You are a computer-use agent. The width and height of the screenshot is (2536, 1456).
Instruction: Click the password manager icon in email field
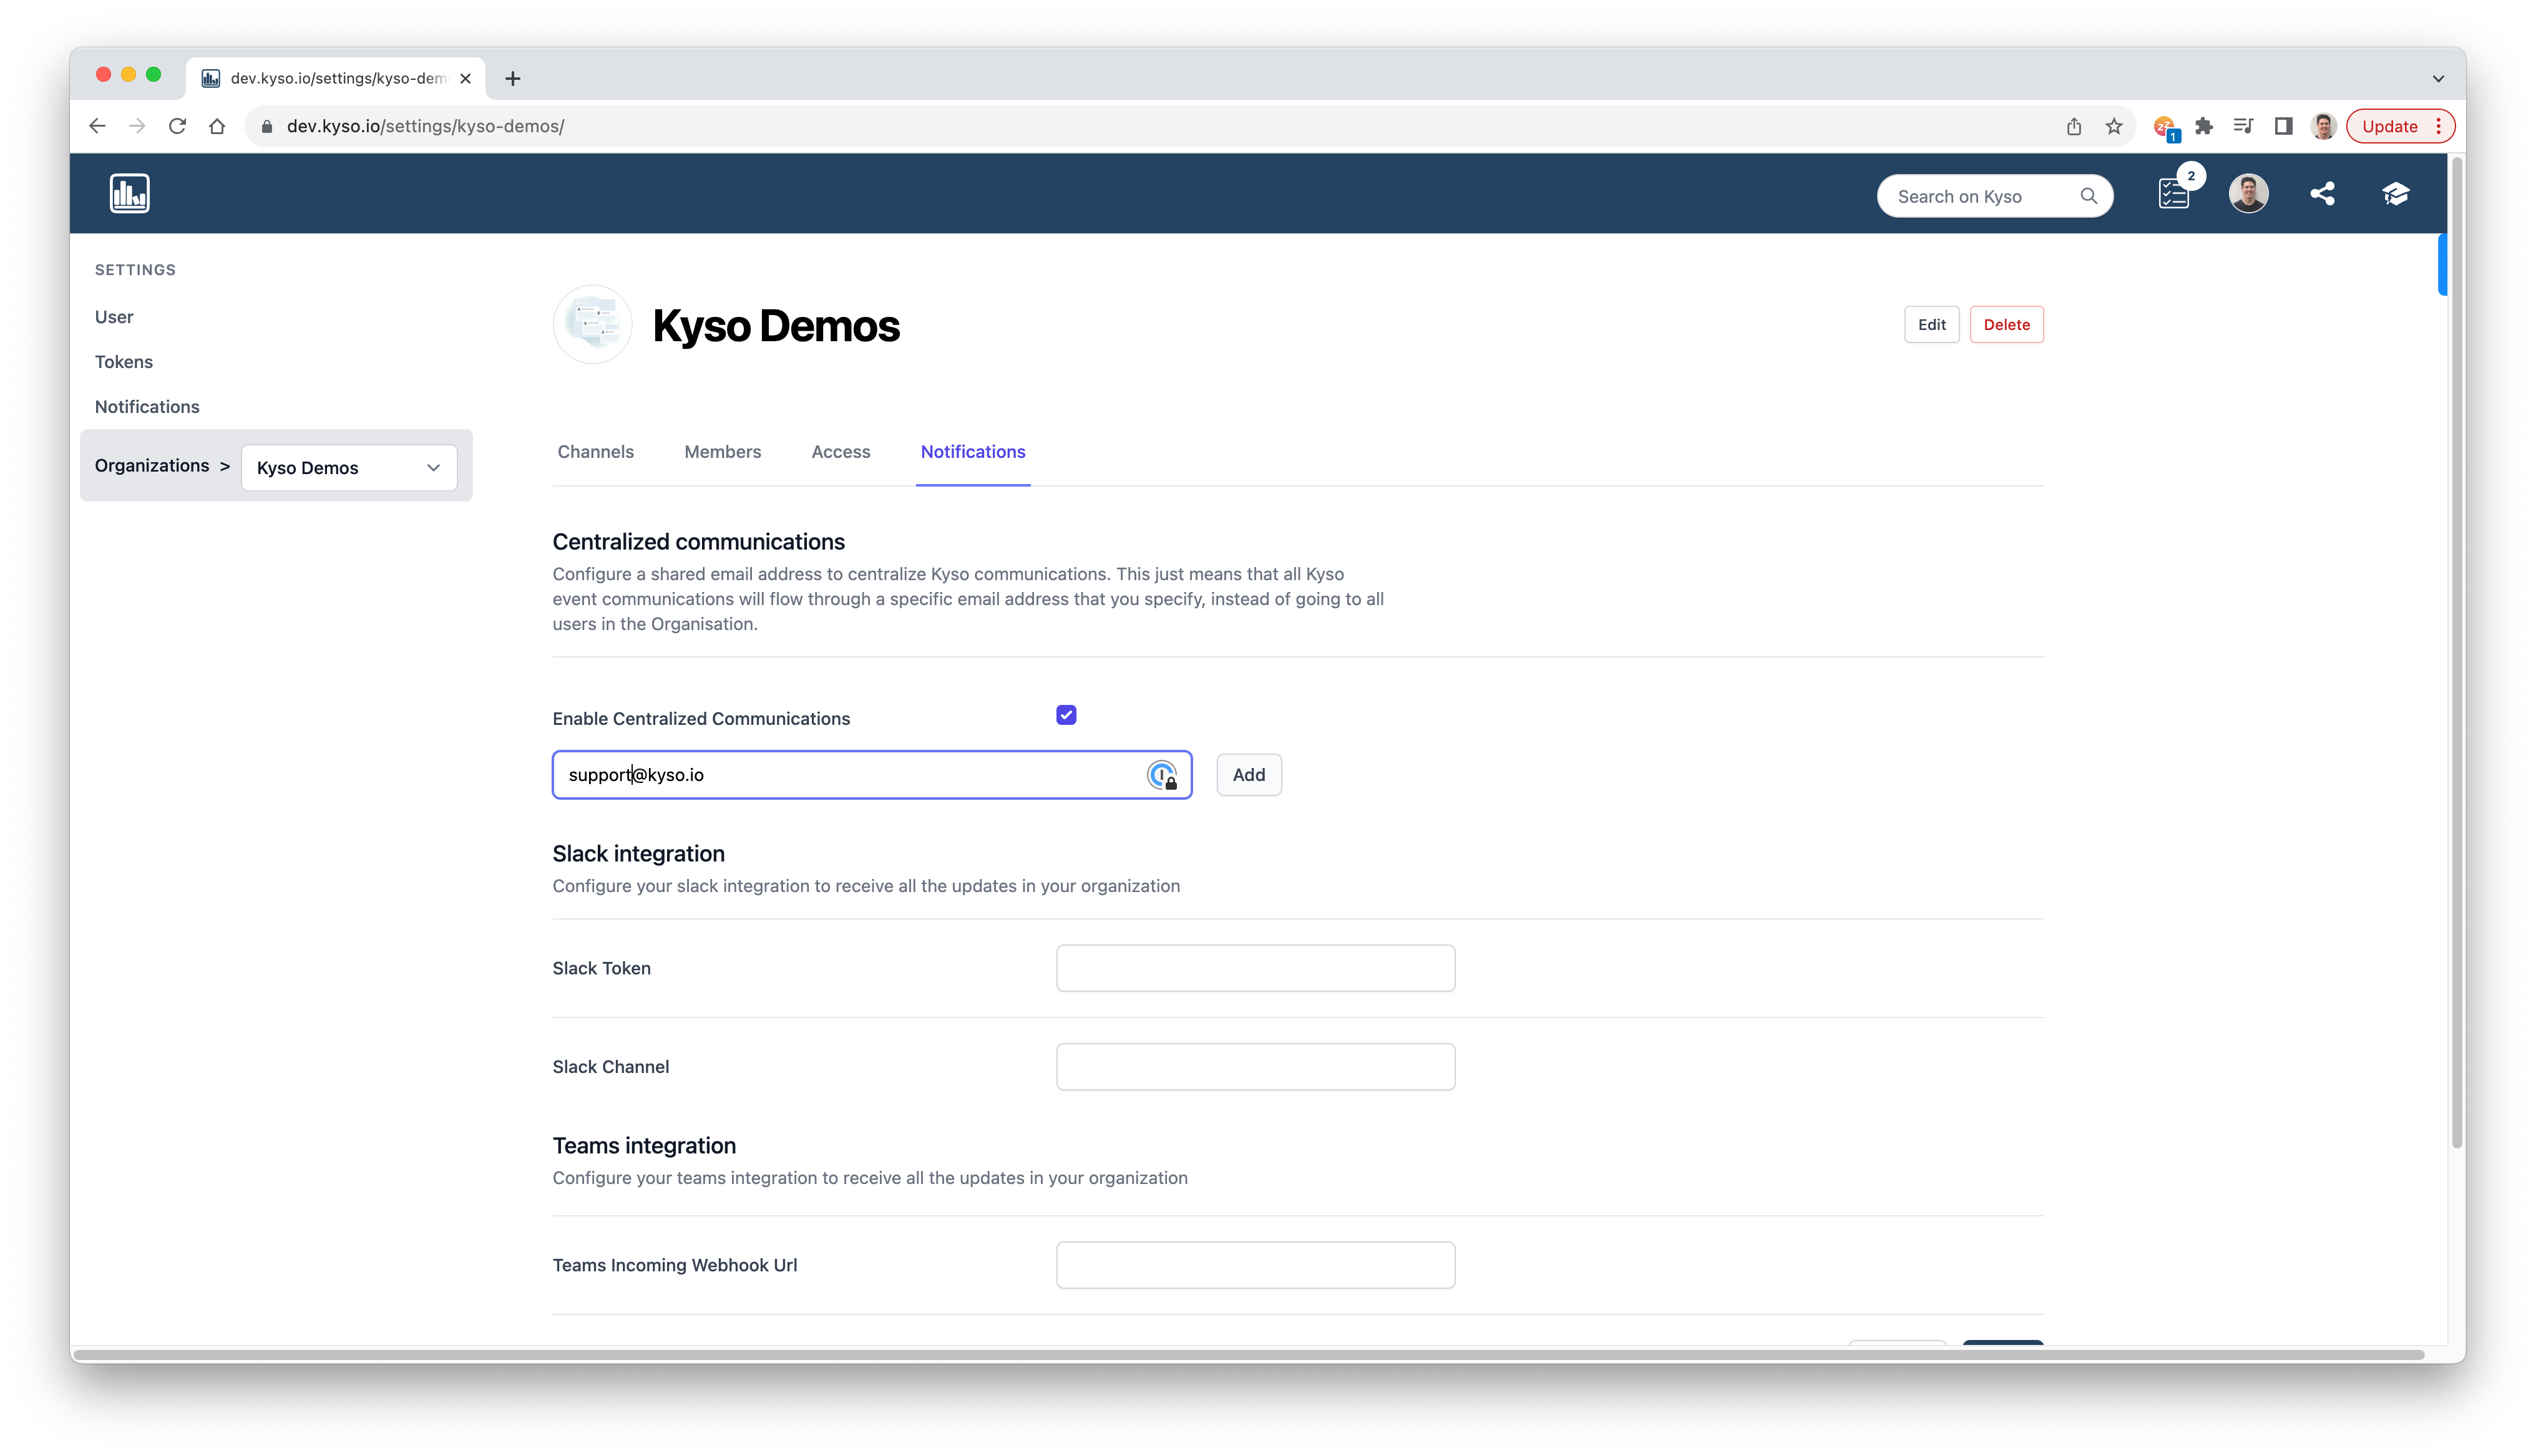click(x=1162, y=775)
